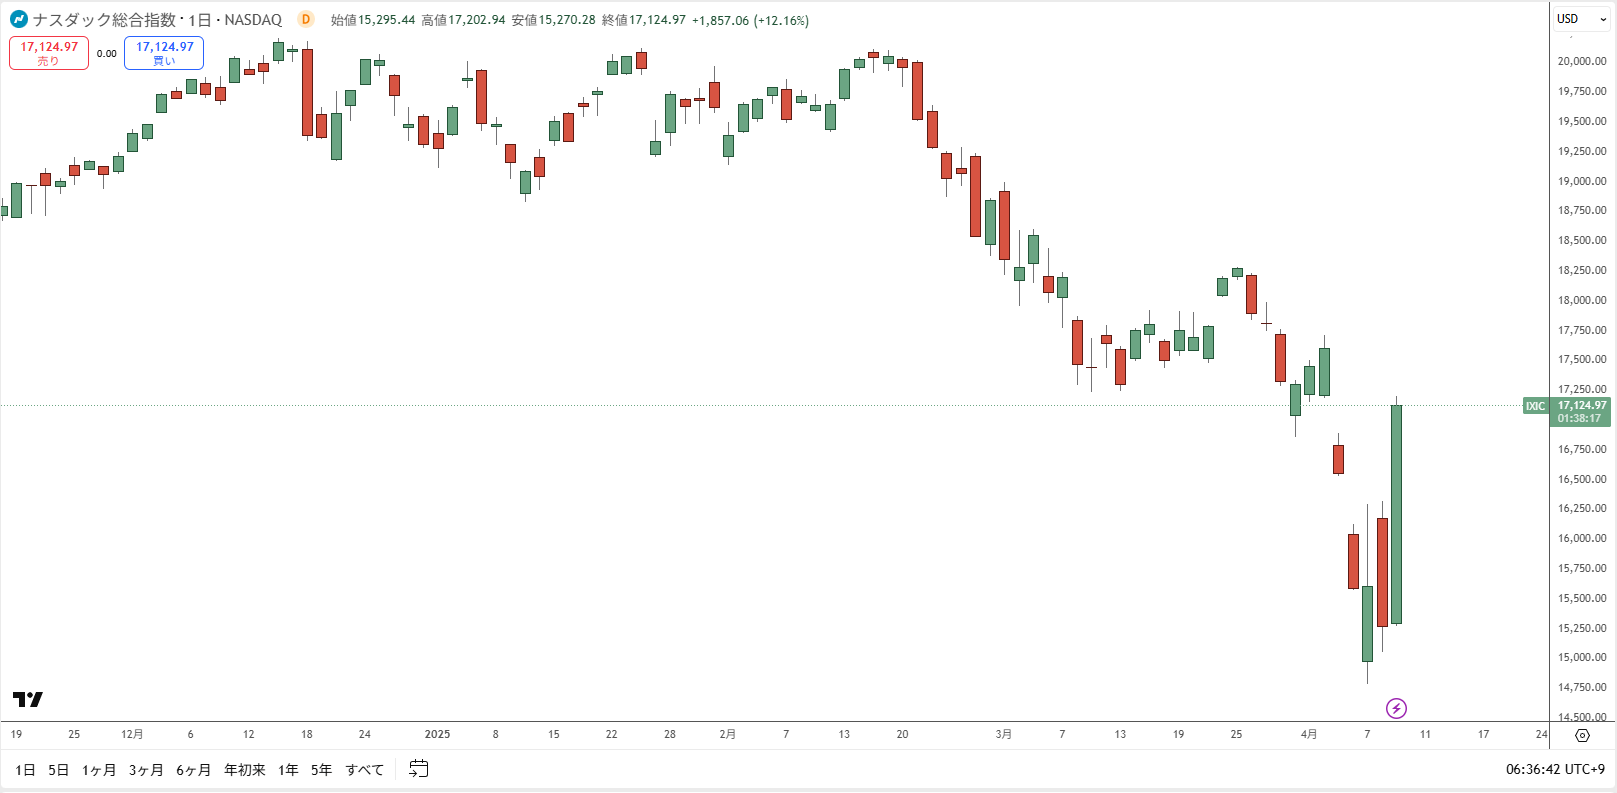1617x793 pixels.
Task: Click the 3月 label on time axis
Action: pos(1003,734)
